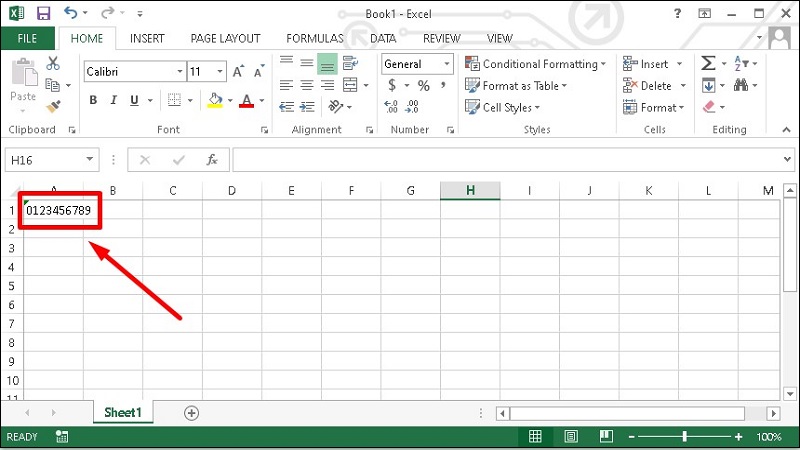Add a new sheet with plus button
This screenshot has width=800, height=450.
click(x=191, y=413)
